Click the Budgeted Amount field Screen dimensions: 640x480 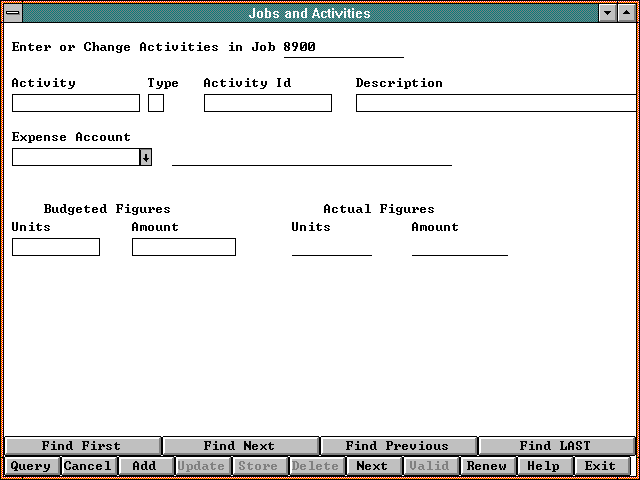(184, 247)
